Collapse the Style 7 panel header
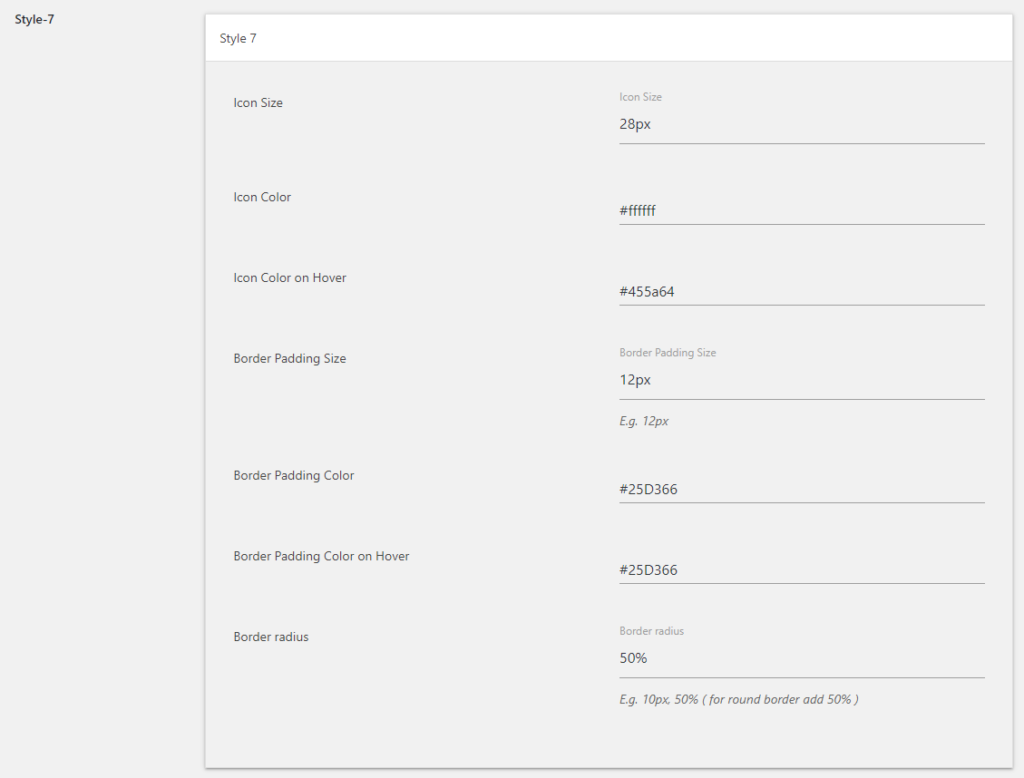Viewport: 1024px width, 778px height. coord(608,38)
